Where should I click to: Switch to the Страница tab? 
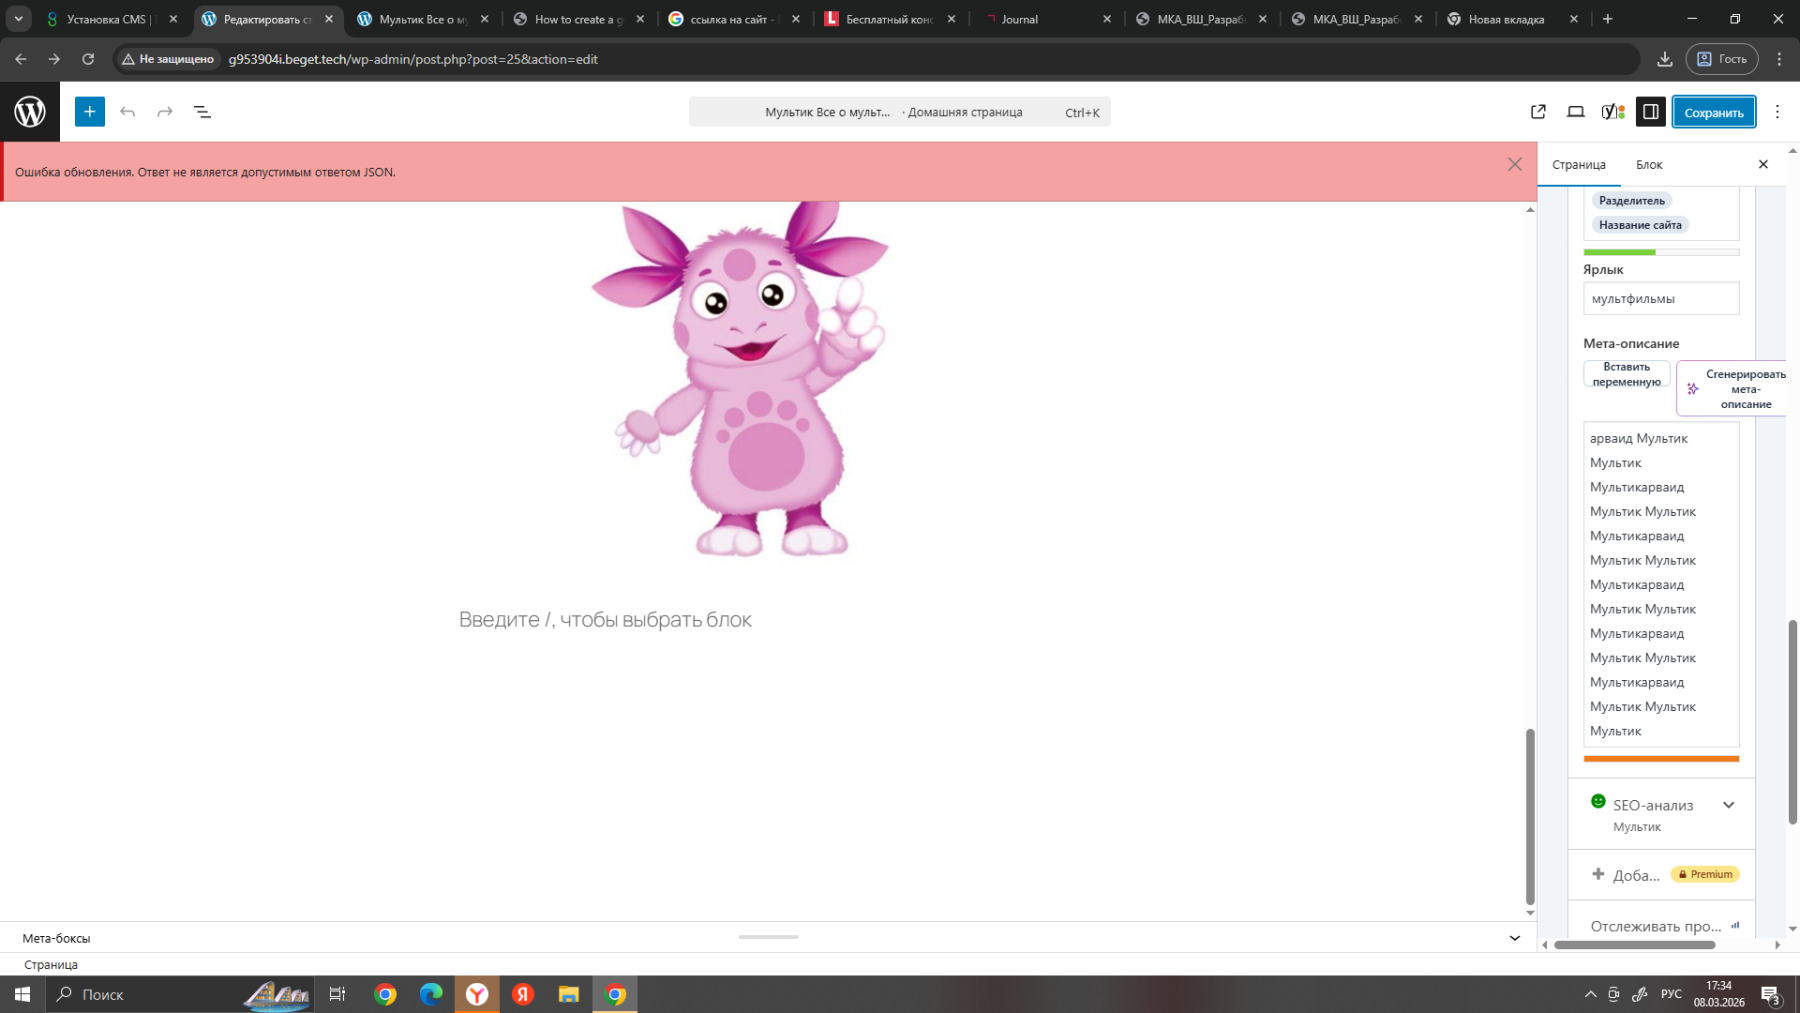click(1578, 165)
